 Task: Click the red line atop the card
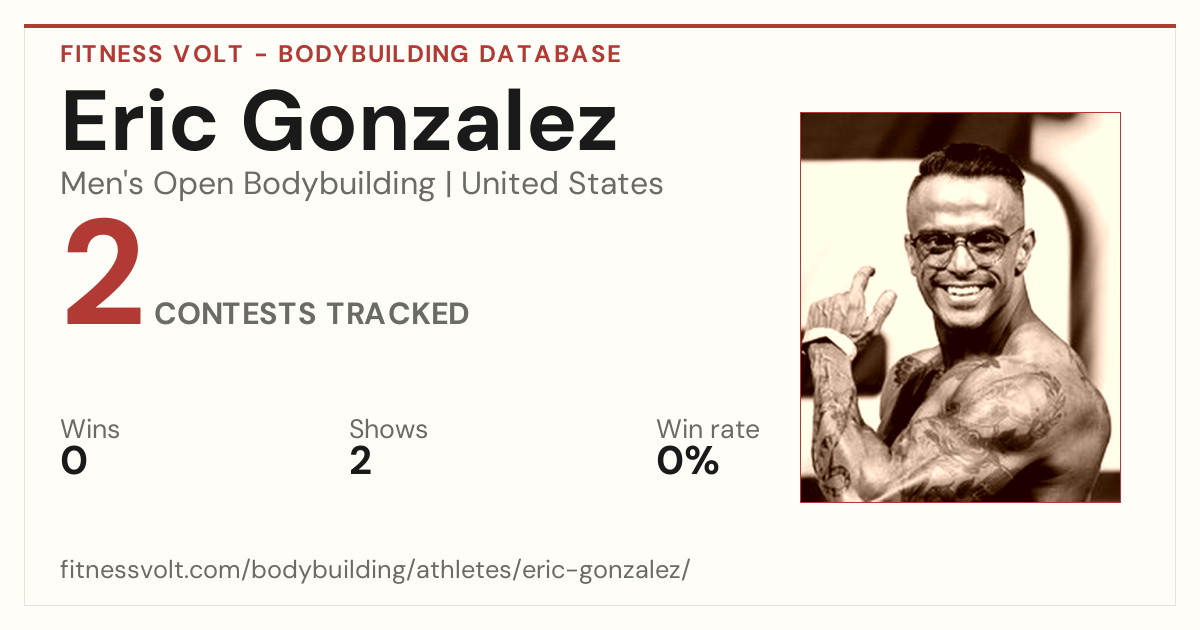600,26
